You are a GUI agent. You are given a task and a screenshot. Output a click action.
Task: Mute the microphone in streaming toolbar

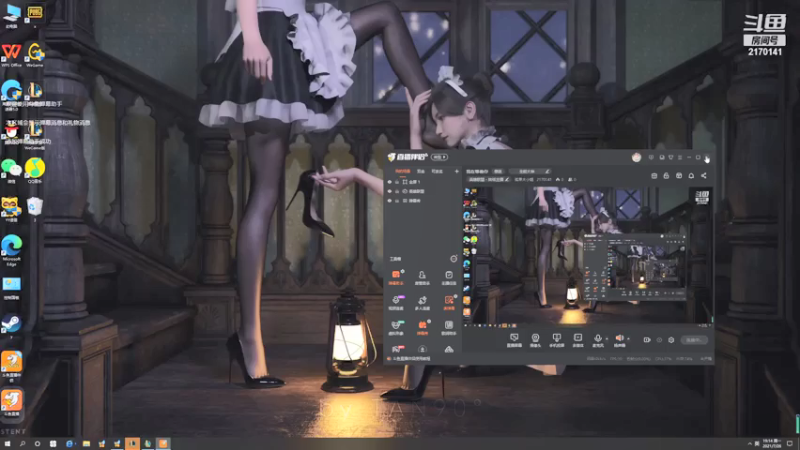click(597, 340)
